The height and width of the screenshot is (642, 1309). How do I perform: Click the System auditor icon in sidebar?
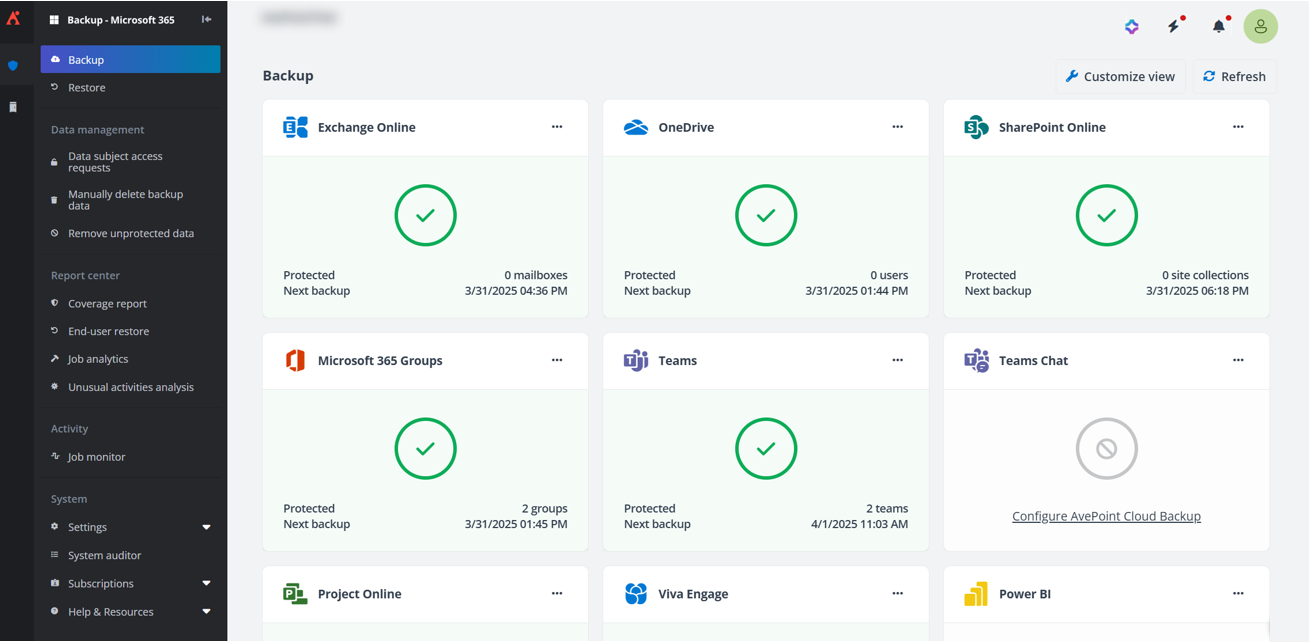[x=55, y=555]
